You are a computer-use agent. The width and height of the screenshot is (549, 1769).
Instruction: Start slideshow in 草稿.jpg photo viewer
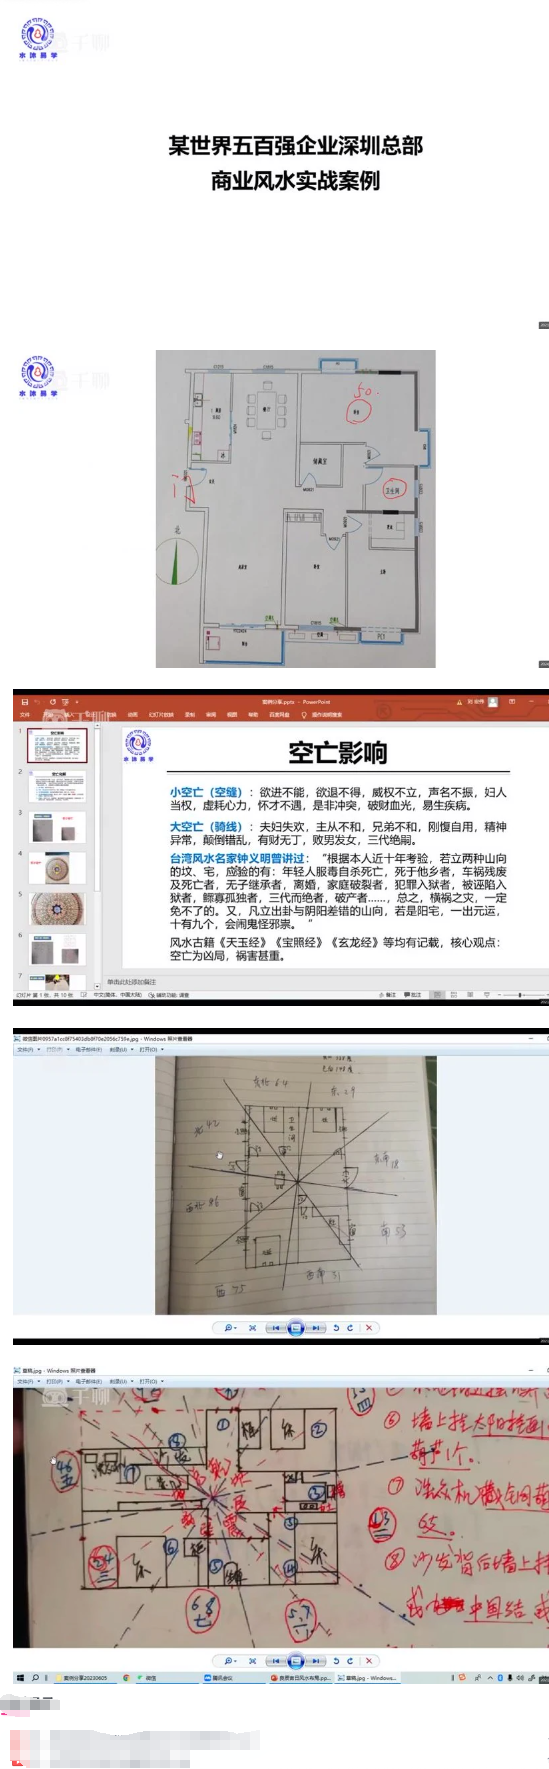pos(295,1661)
